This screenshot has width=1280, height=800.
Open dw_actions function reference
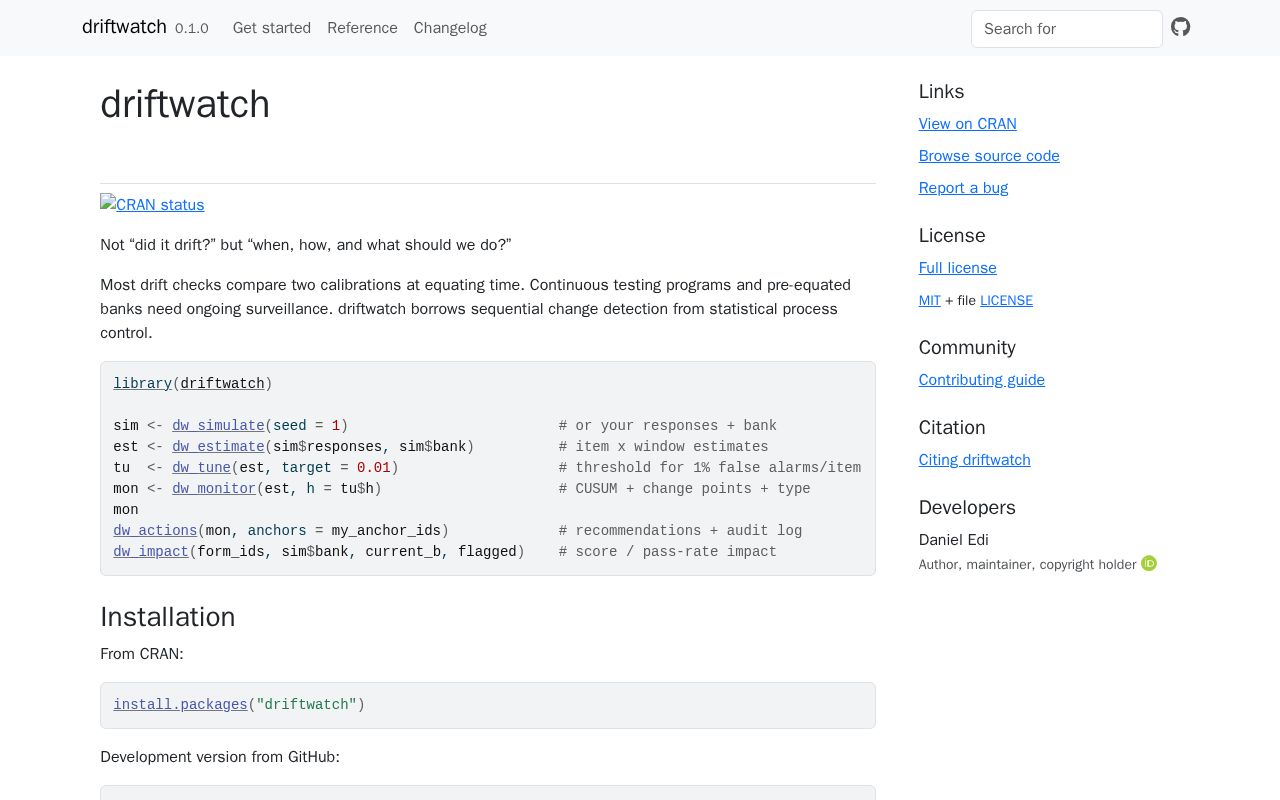pos(155,531)
